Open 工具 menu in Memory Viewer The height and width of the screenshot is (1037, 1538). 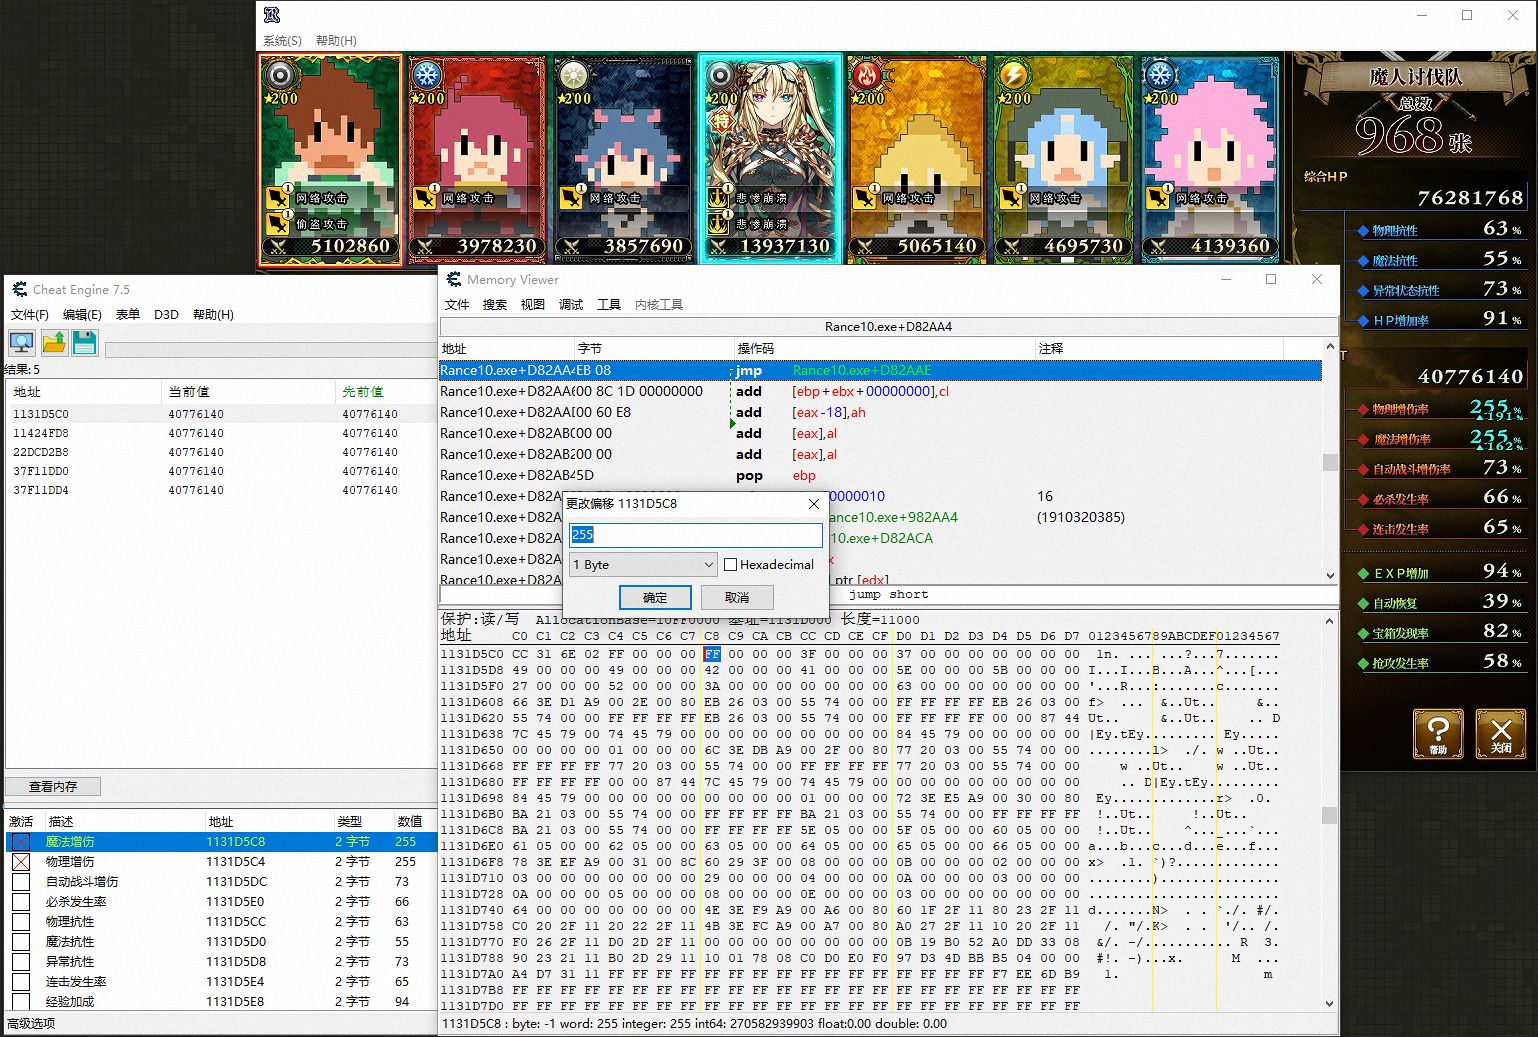tap(609, 304)
